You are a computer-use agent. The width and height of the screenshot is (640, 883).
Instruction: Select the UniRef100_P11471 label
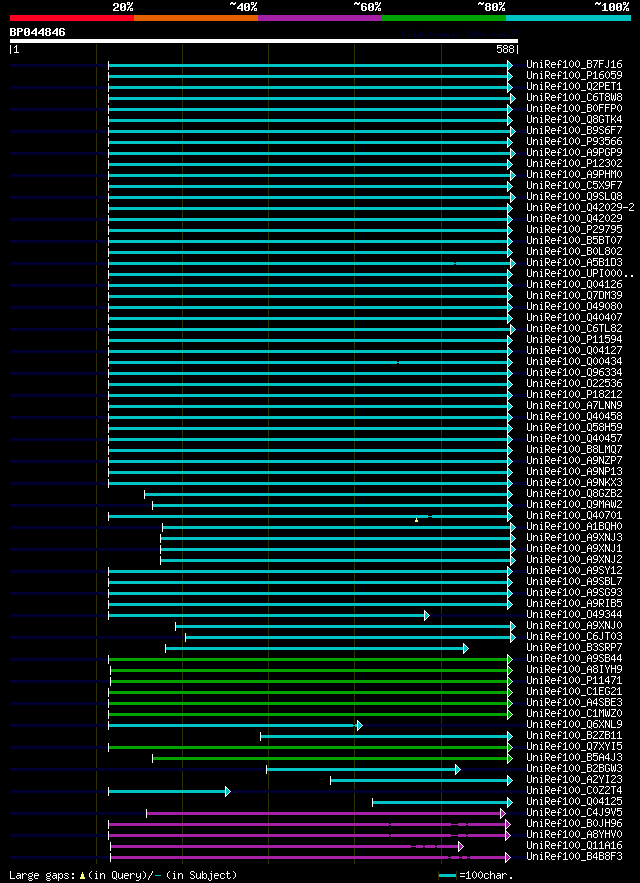[x=574, y=681]
